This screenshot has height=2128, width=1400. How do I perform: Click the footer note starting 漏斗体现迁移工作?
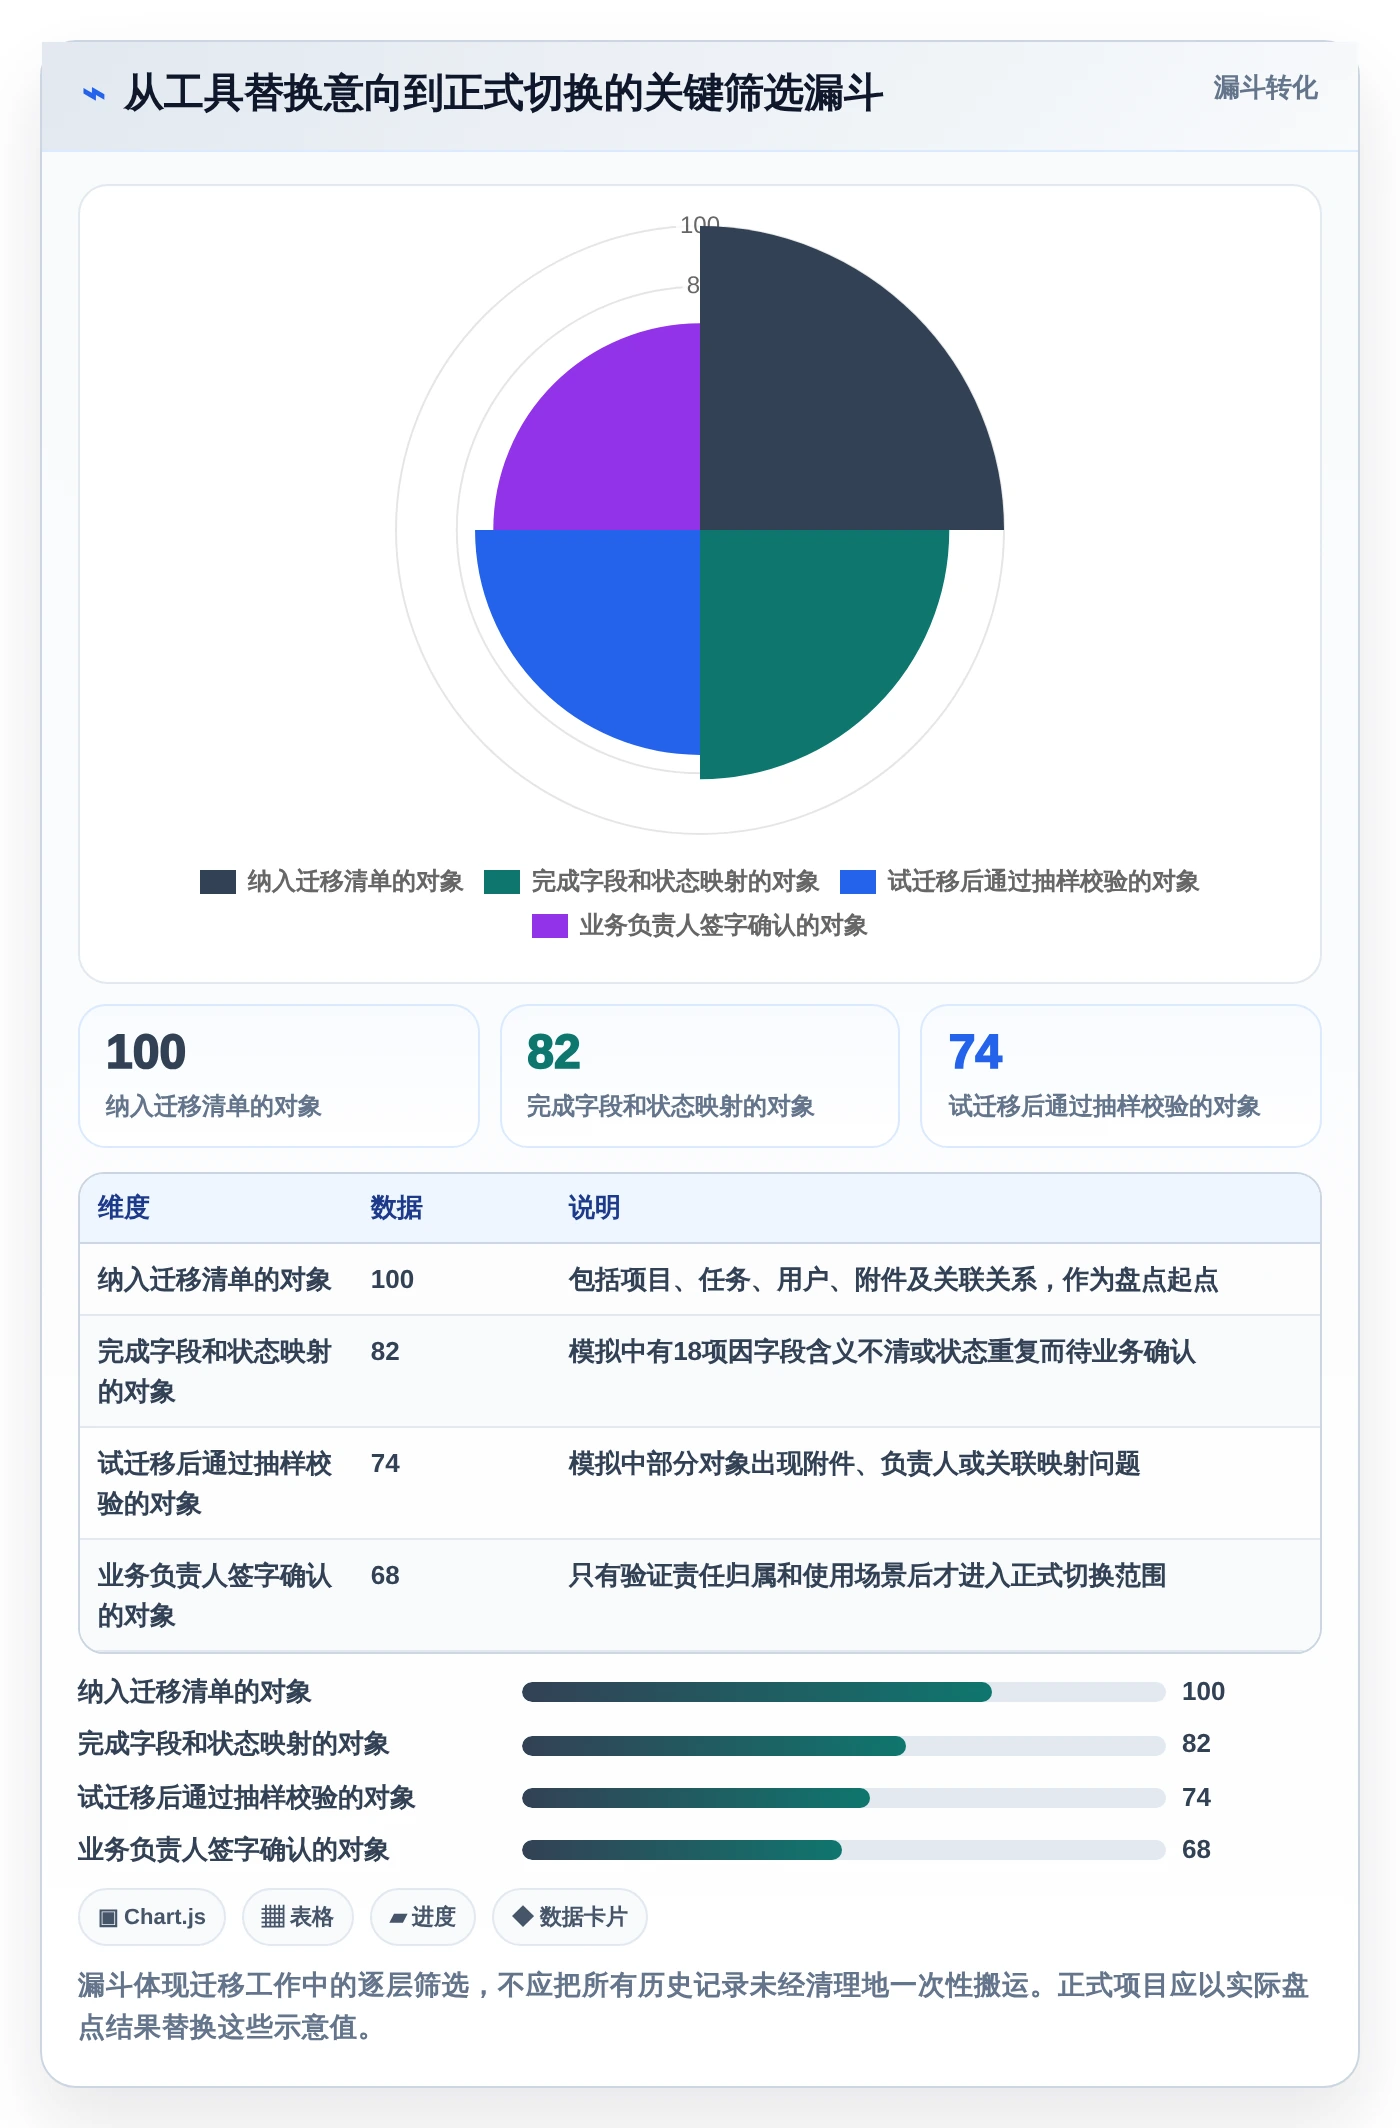pos(693,2005)
